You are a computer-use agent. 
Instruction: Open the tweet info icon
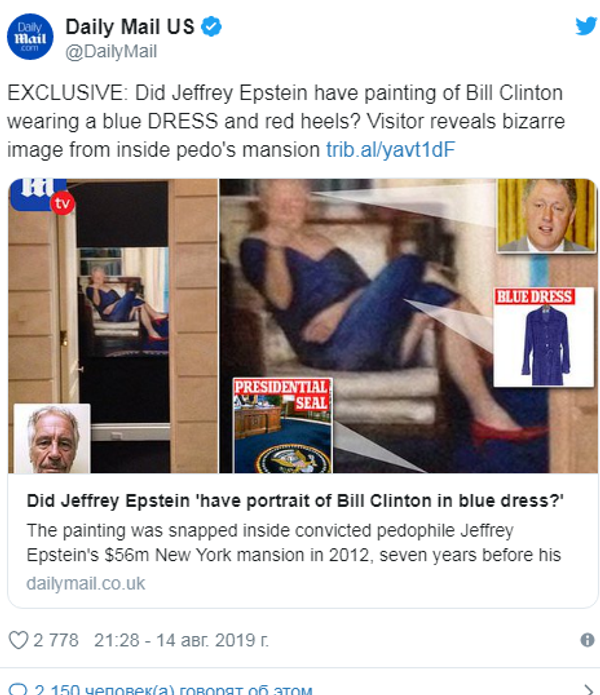point(587,640)
